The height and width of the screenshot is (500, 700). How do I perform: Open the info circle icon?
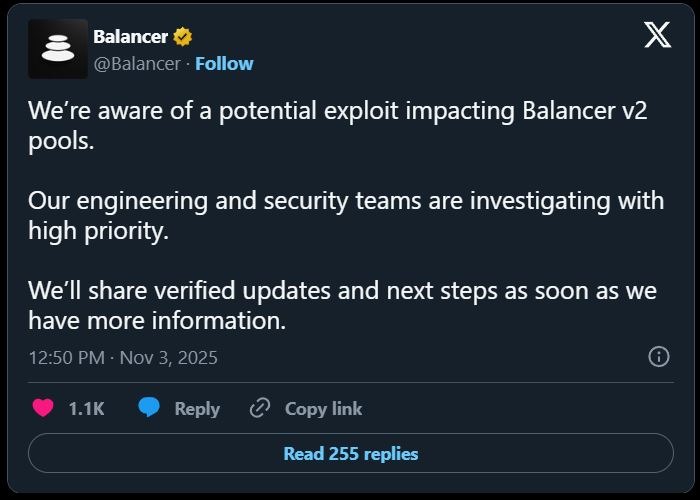coord(659,357)
